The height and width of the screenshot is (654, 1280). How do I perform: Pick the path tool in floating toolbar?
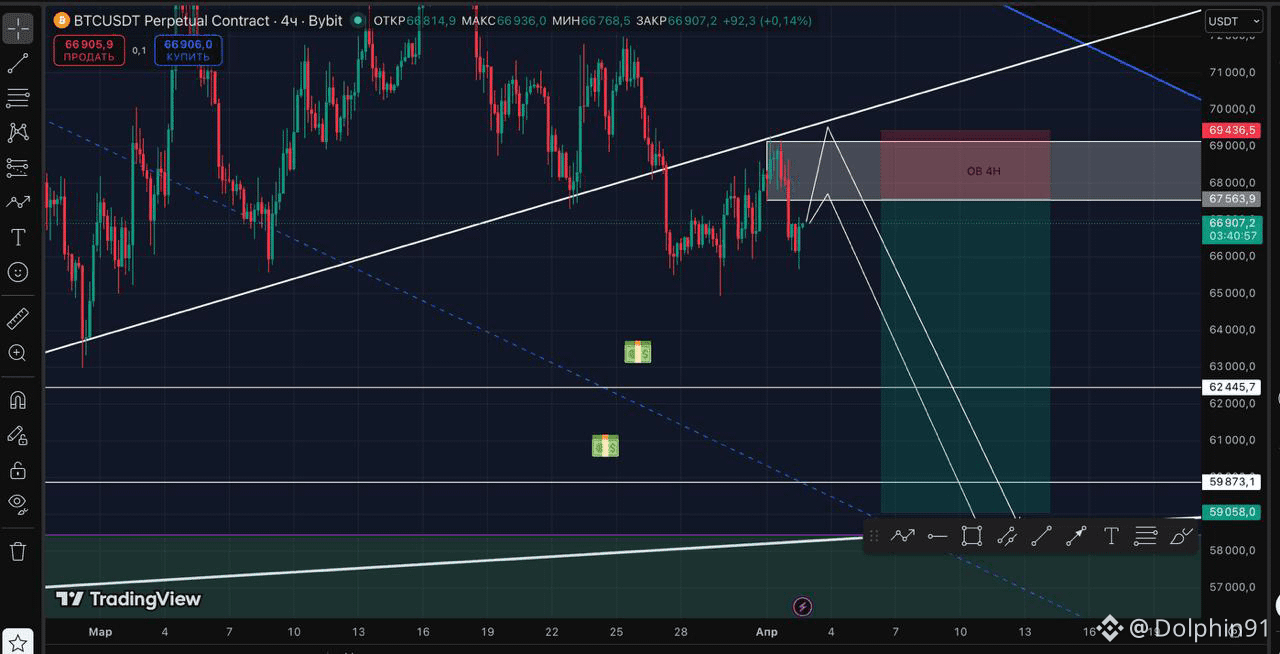902,536
